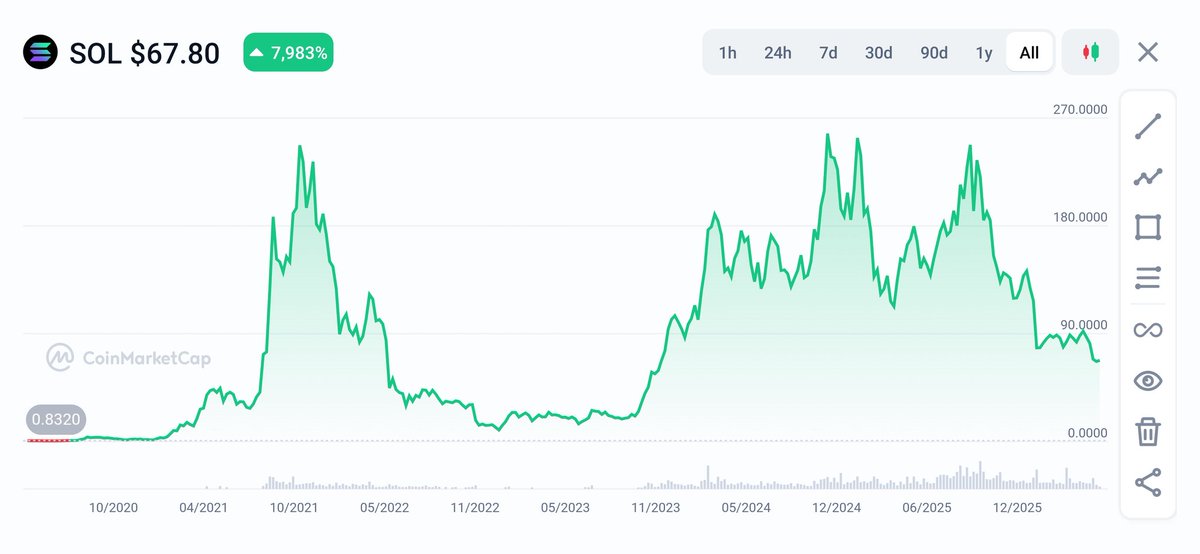Close the SOL chart panel

(1148, 52)
